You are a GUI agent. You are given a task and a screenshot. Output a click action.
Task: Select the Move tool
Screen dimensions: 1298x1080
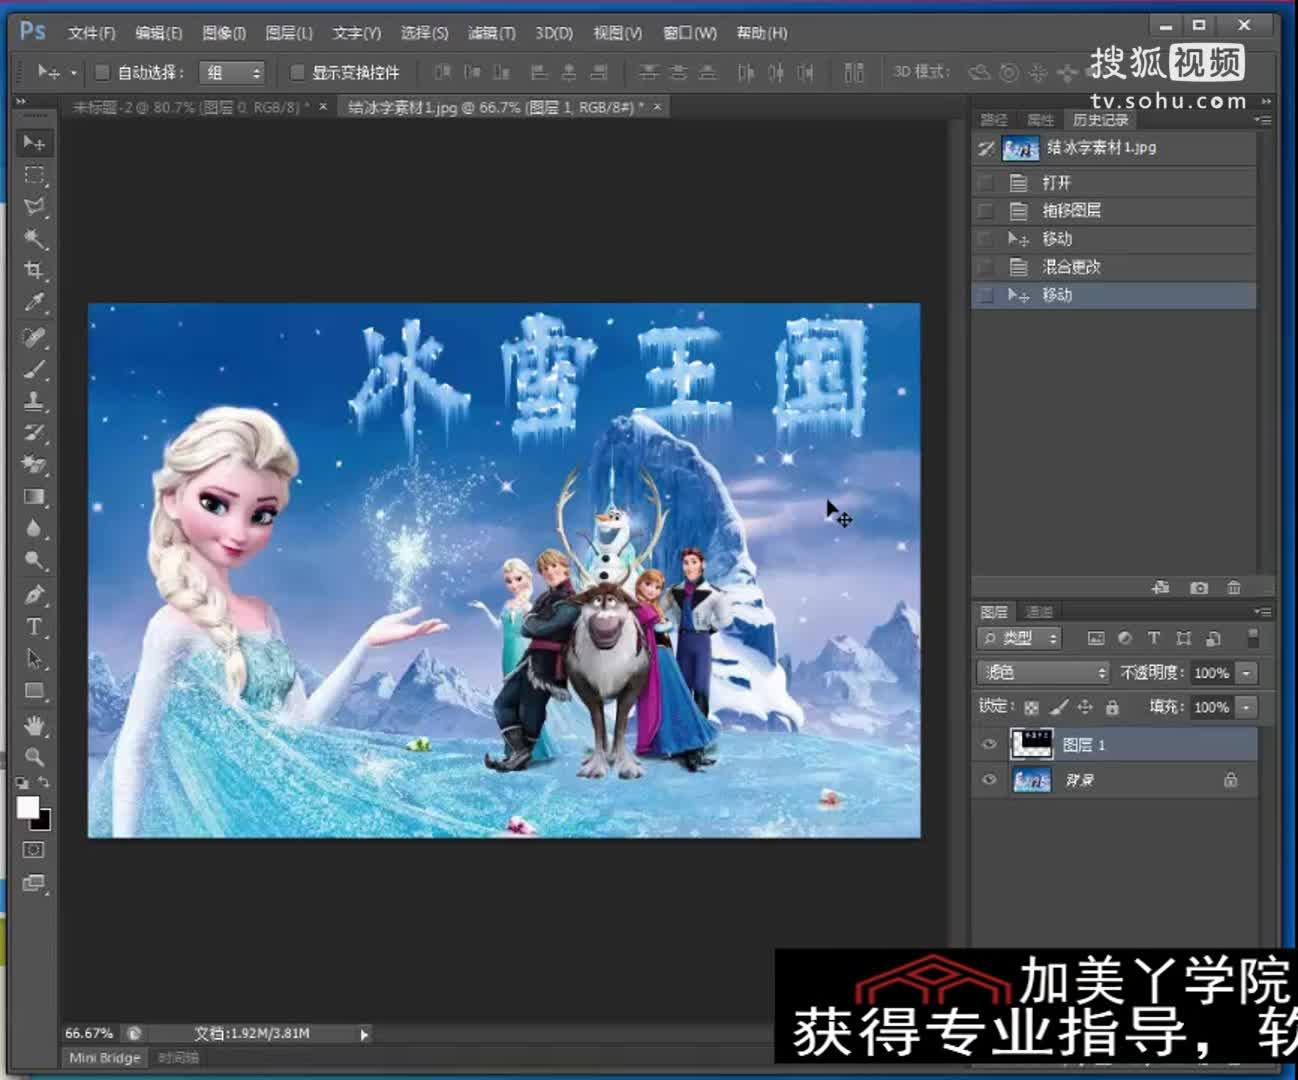[34, 143]
